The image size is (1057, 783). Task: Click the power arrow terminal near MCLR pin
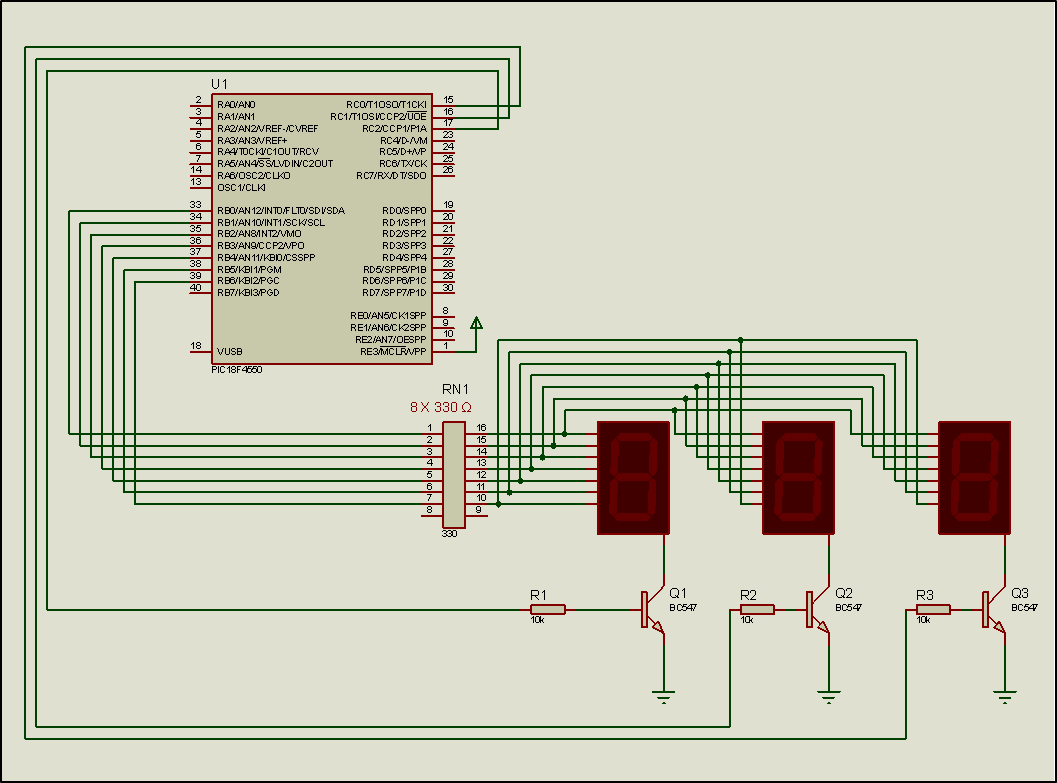477,323
